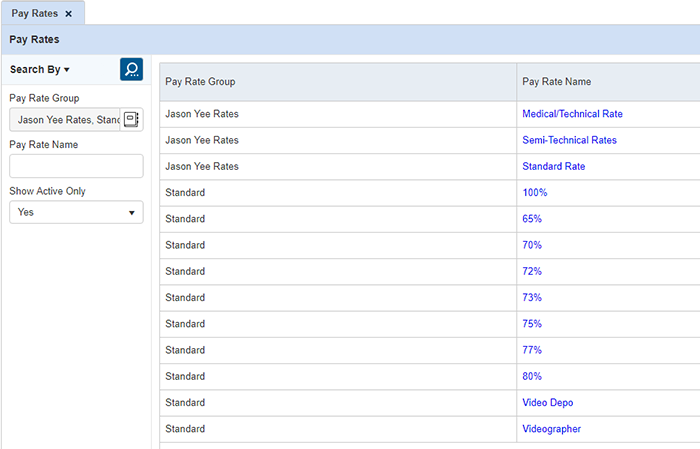Click the Pay Rate Group filter field

(64, 120)
